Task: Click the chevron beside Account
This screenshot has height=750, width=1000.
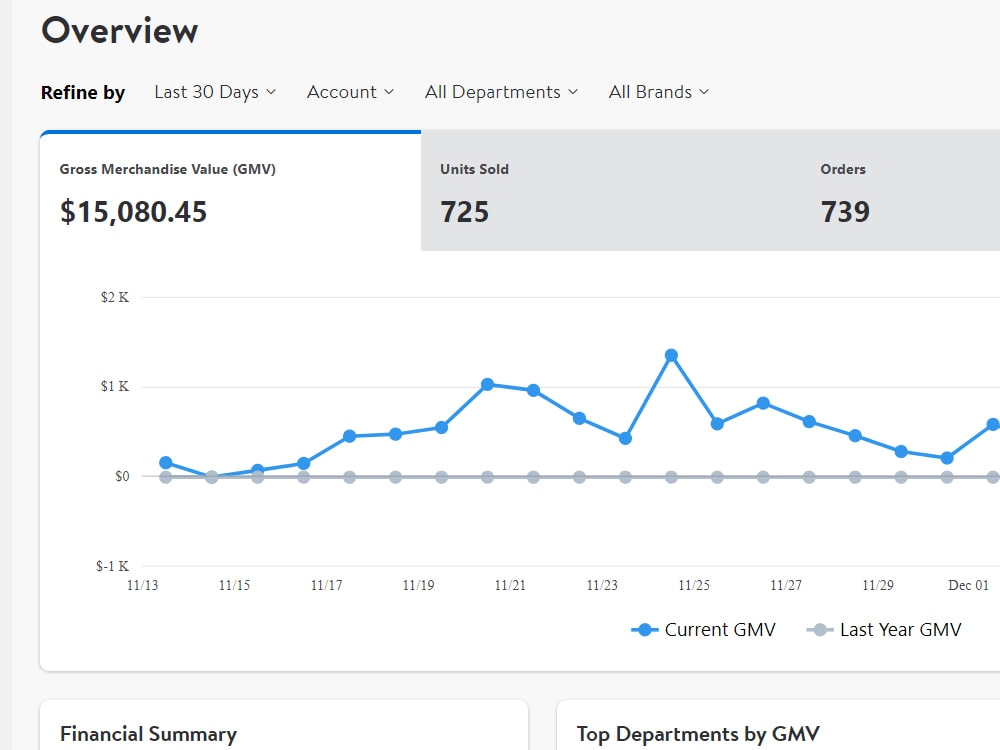Action: click(x=388, y=92)
